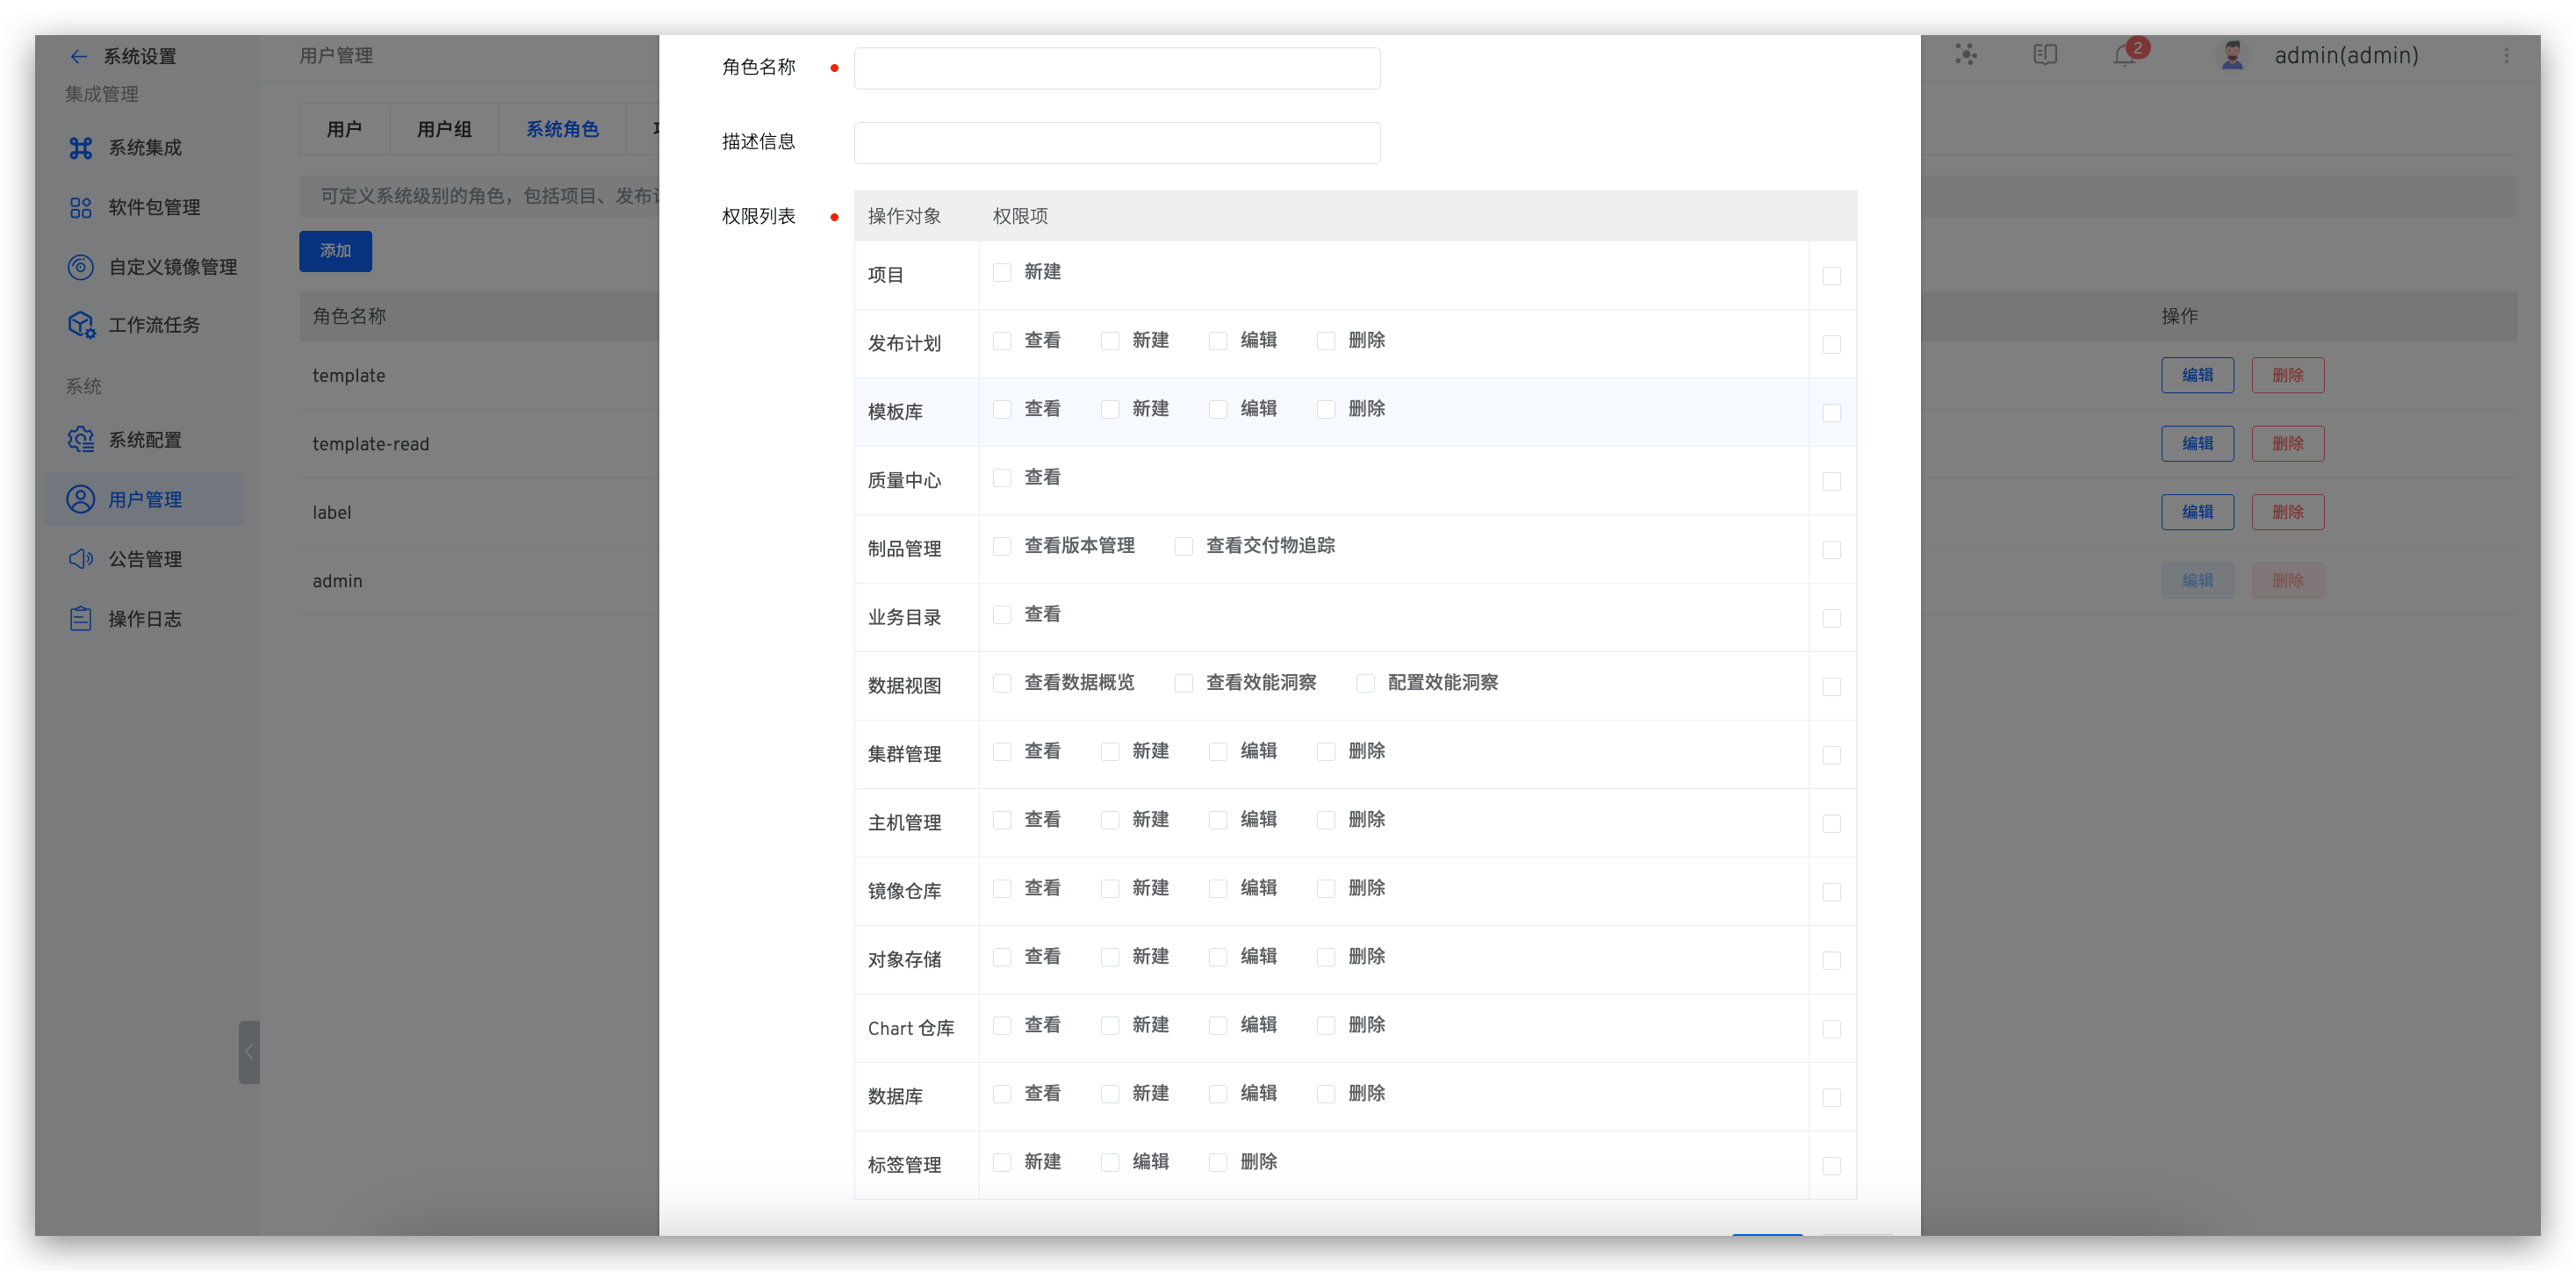Check 查看 permission for 质量中心
Viewport: 2576px width, 1271px height.
(x=1002, y=477)
